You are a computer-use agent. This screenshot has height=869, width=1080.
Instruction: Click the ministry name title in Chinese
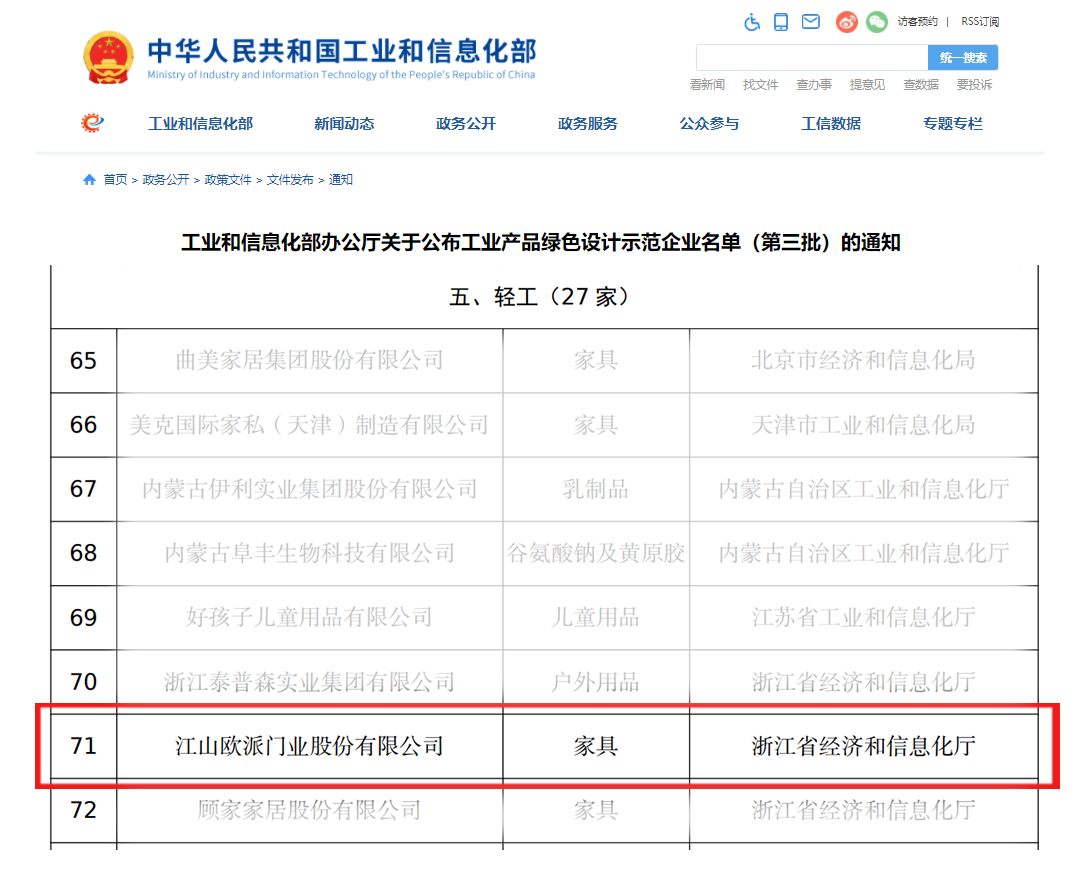pos(342,51)
